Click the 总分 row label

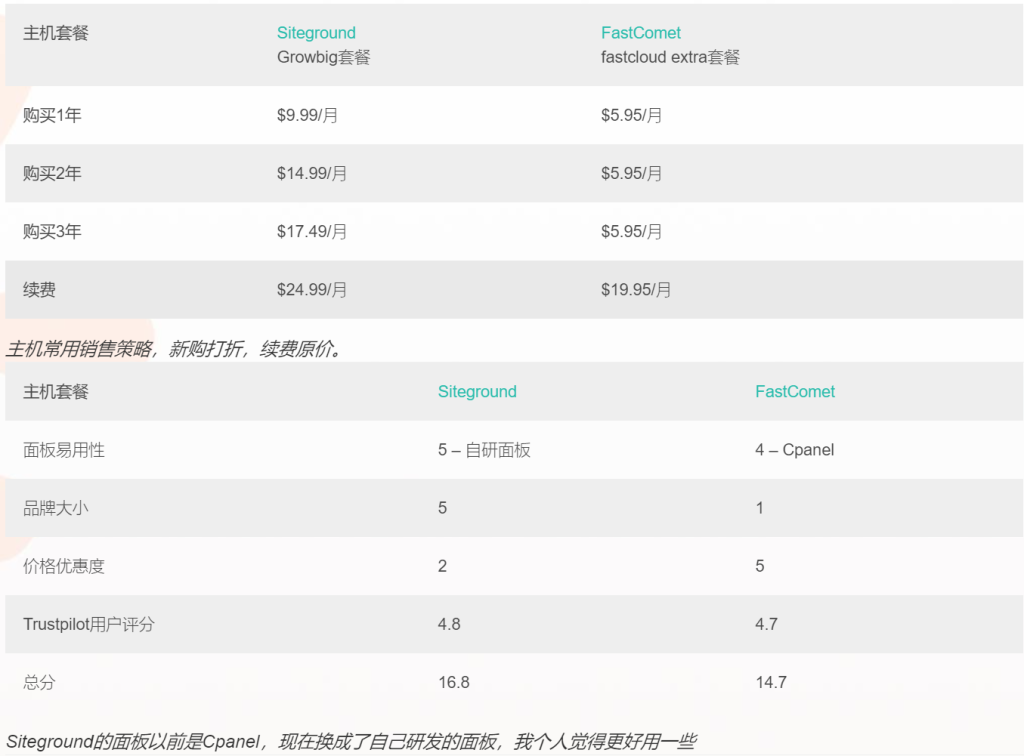click(39, 683)
